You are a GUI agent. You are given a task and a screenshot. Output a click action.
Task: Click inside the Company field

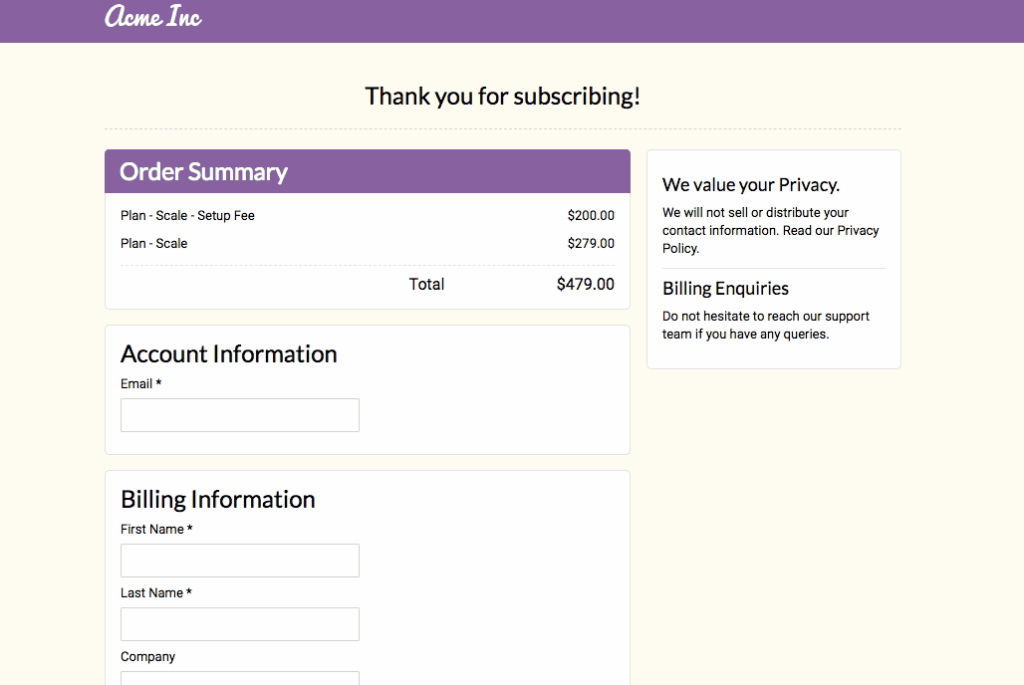(239, 681)
